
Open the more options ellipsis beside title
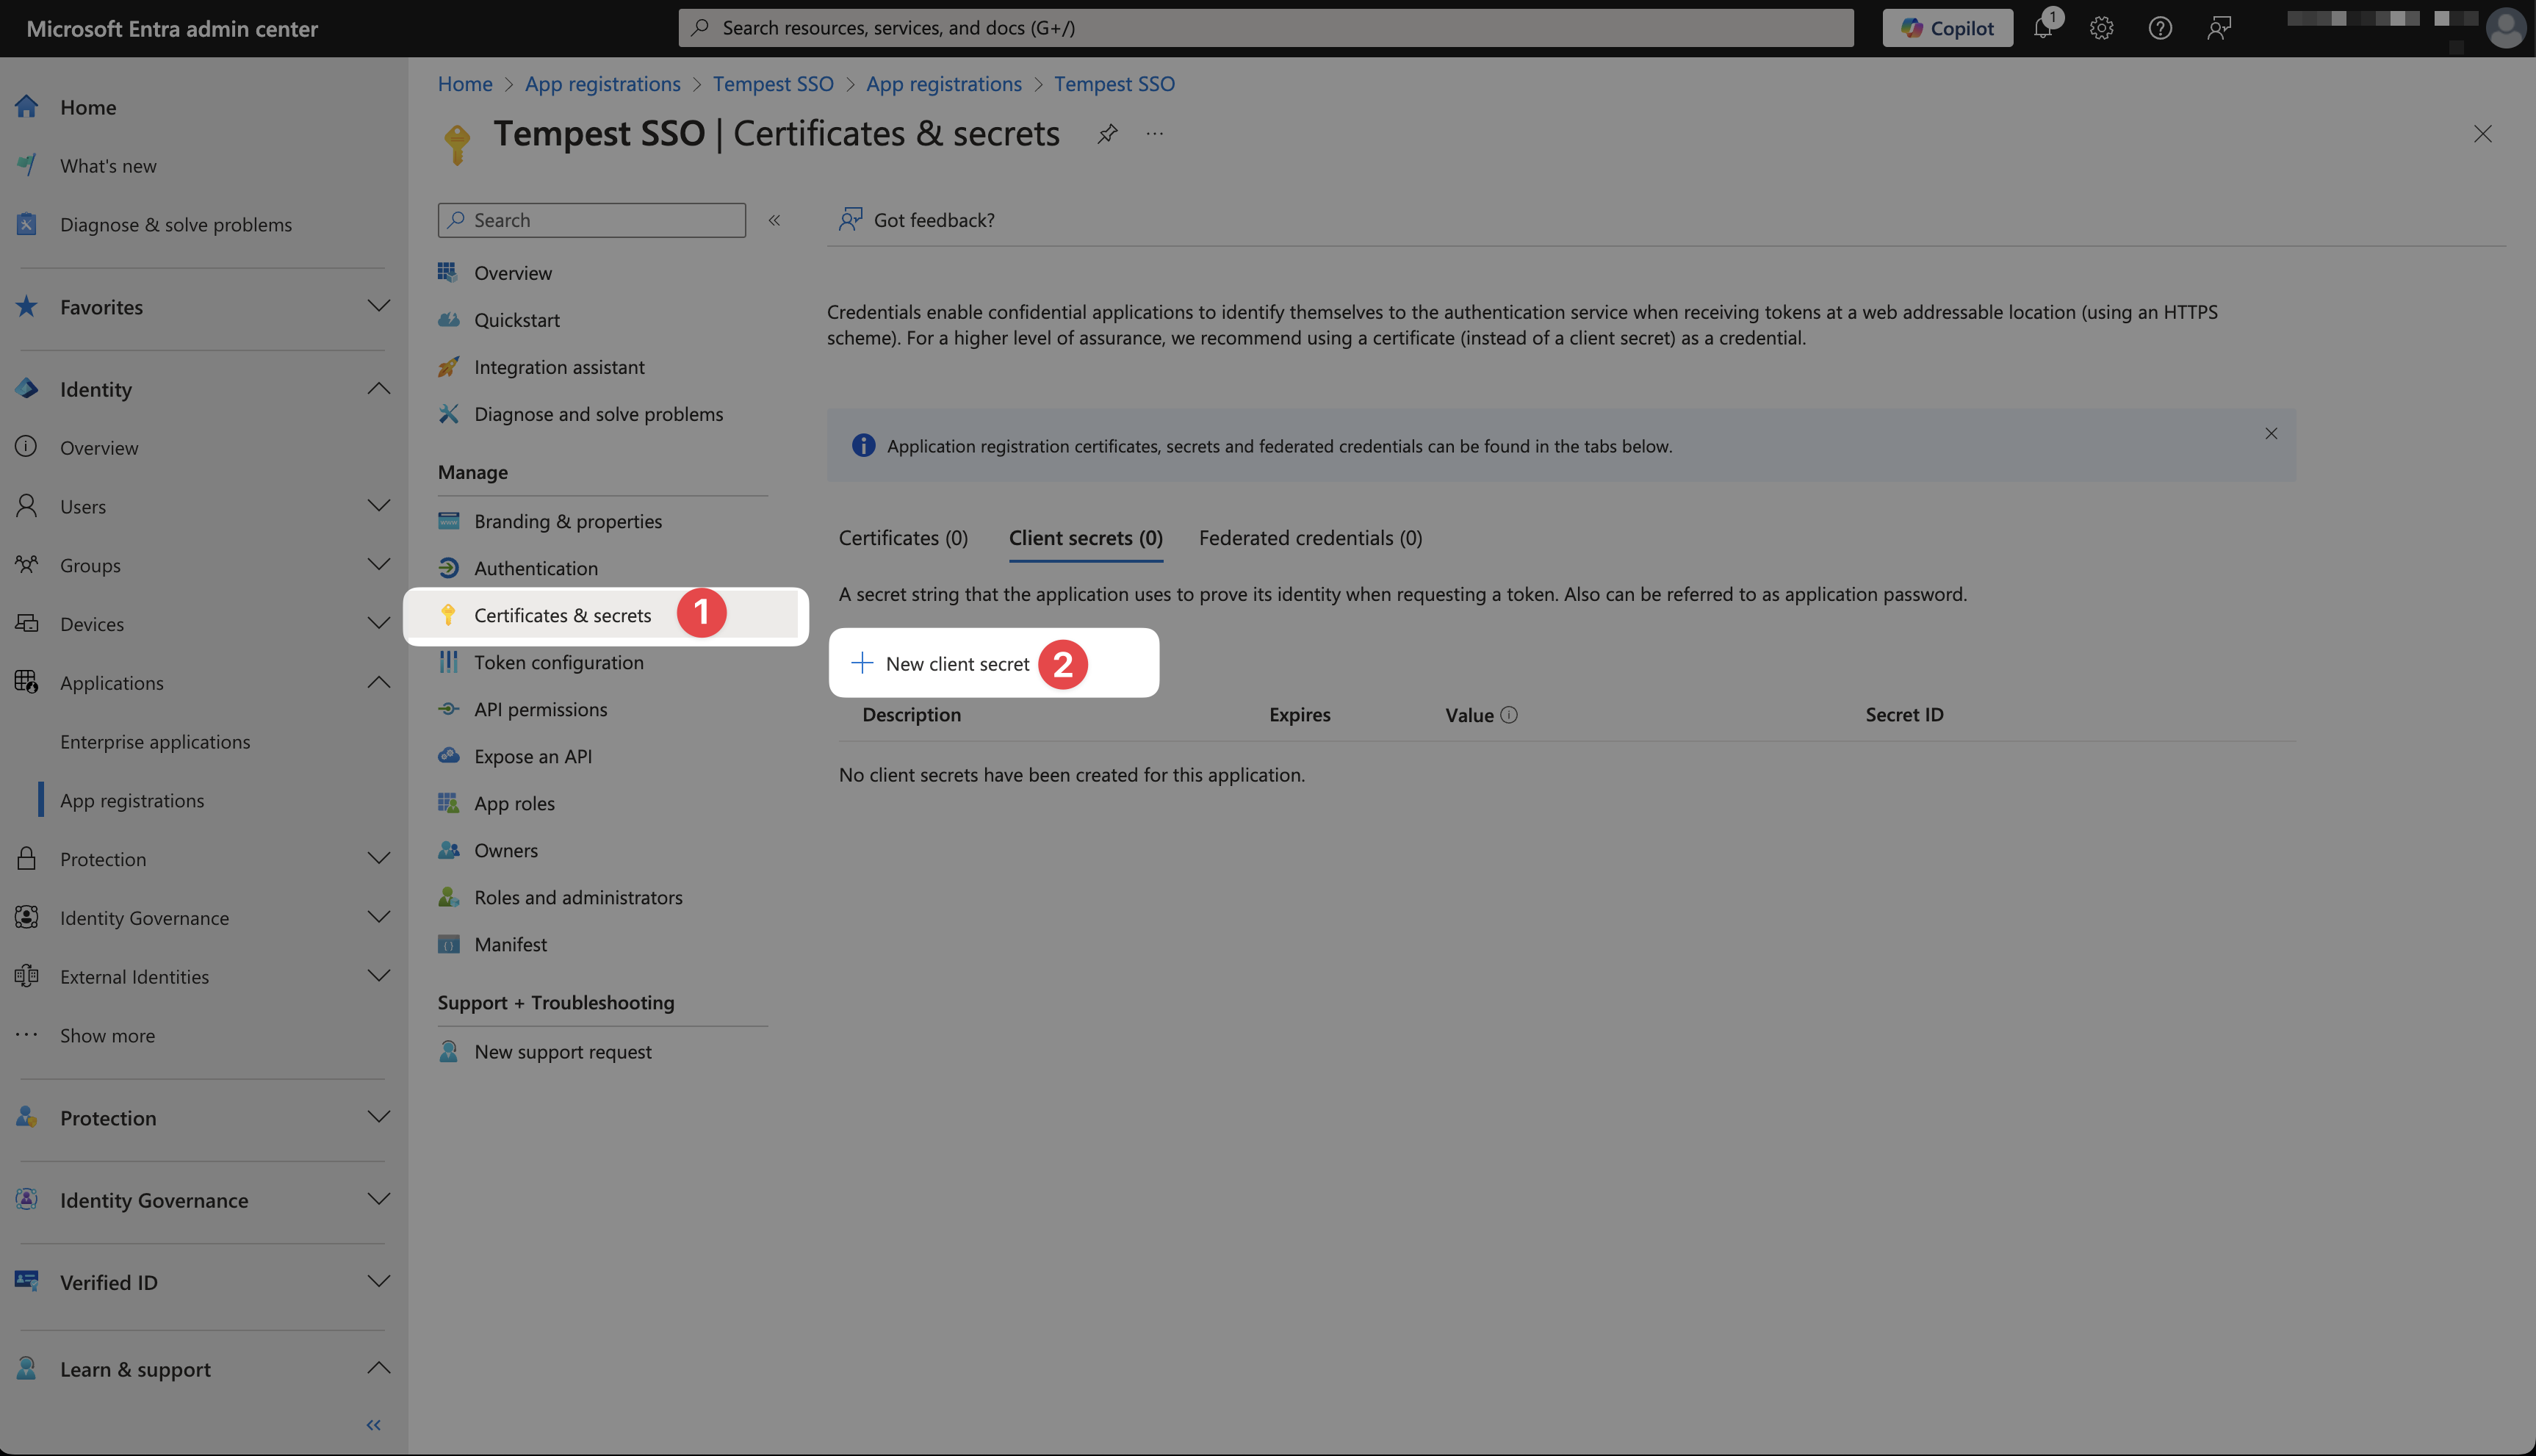[1155, 134]
